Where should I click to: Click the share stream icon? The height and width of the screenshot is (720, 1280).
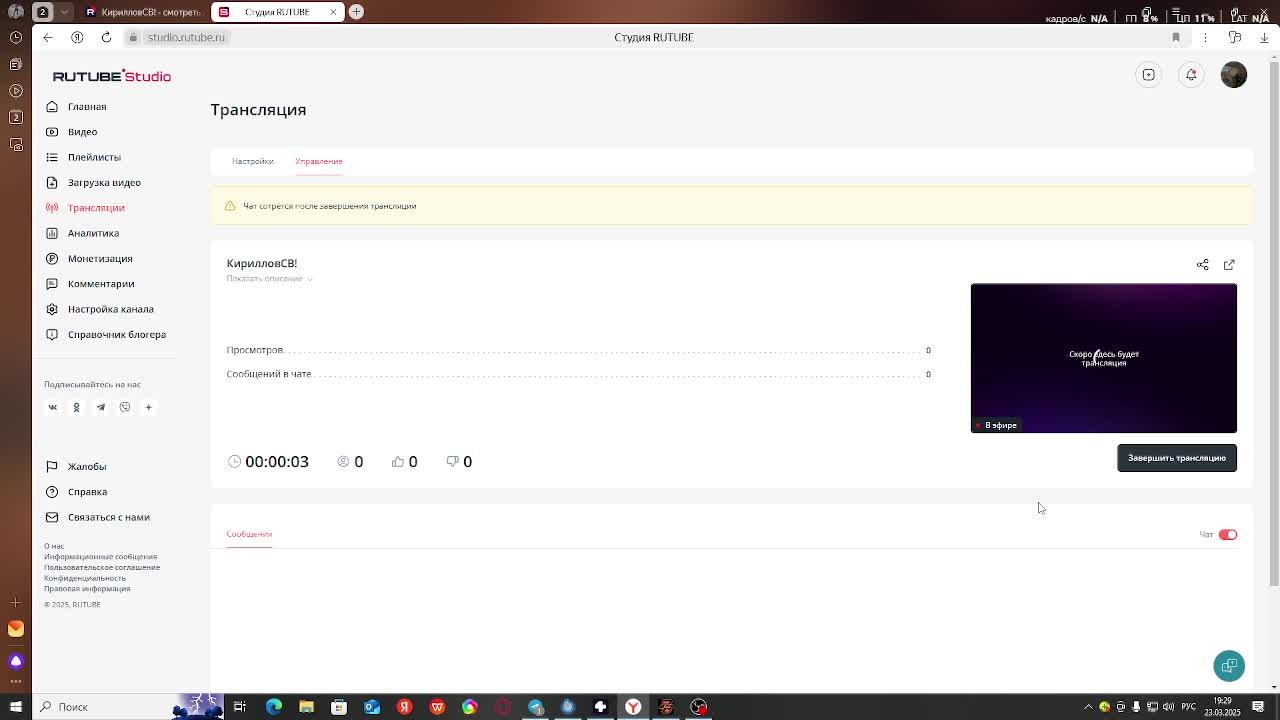pyautogui.click(x=1203, y=265)
